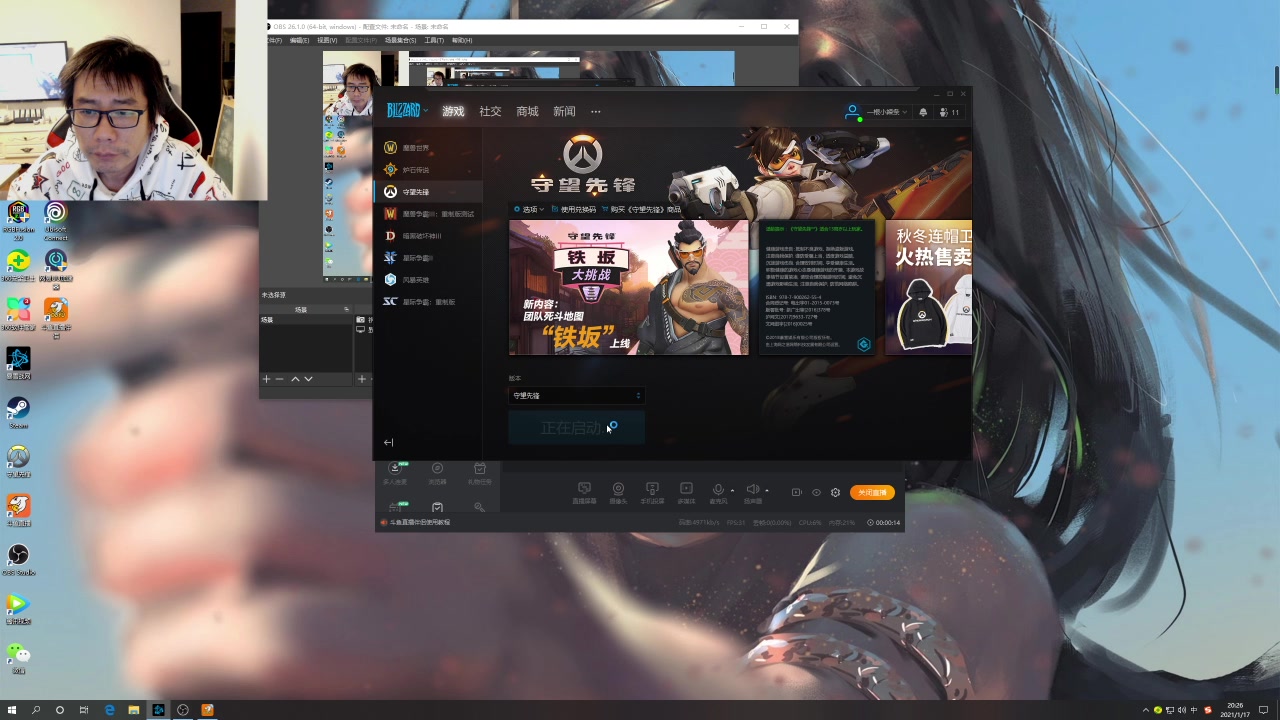
Task: Switch to the 社交 tab
Action: pos(490,111)
